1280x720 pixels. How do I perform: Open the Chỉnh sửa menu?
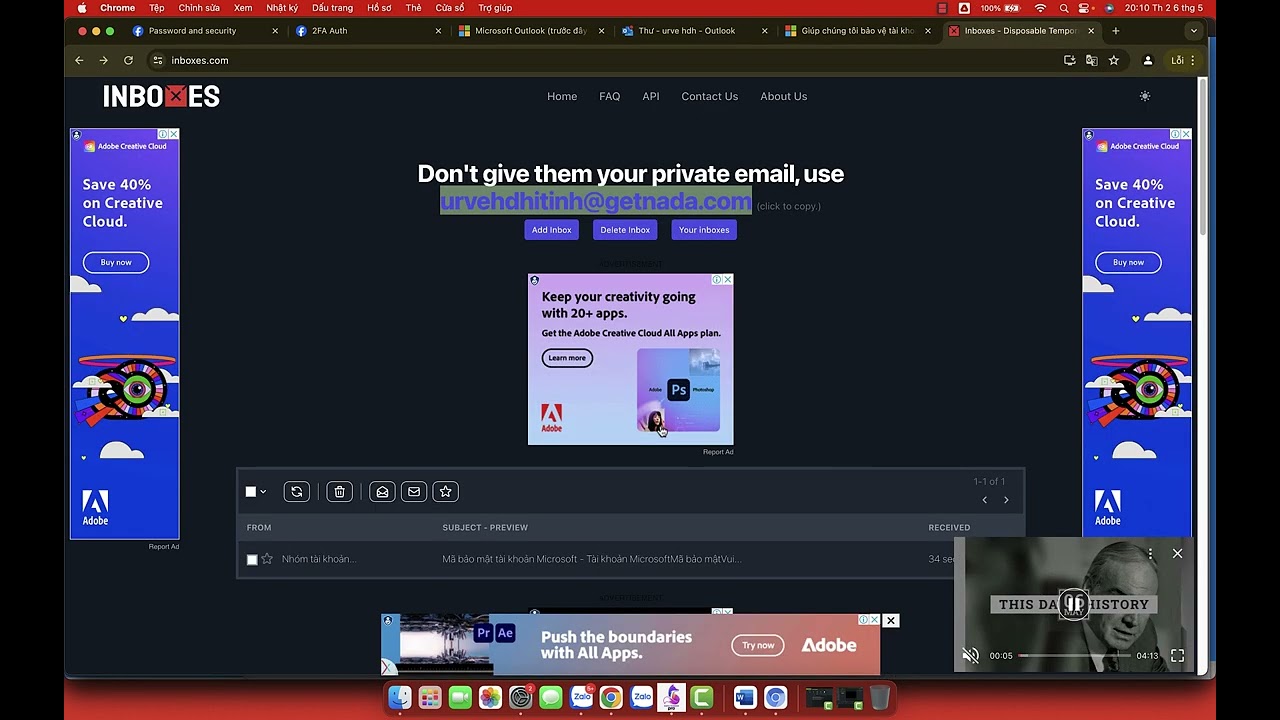coord(199,8)
